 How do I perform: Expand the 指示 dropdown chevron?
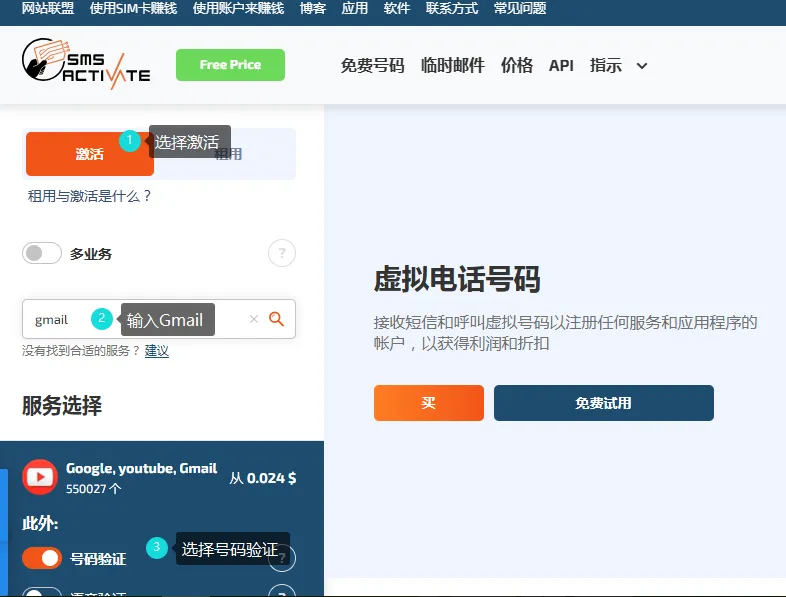pyautogui.click(x=642, y=66)
